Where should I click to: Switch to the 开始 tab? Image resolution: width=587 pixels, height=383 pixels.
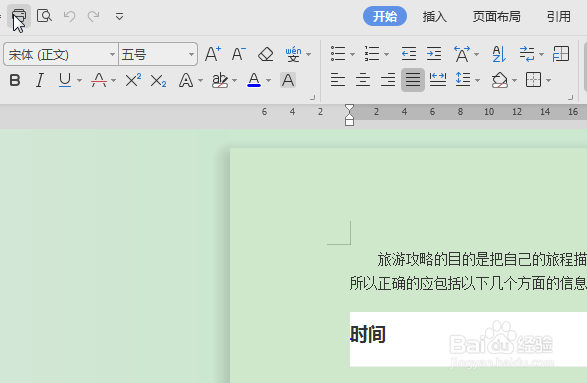[384, 16]
